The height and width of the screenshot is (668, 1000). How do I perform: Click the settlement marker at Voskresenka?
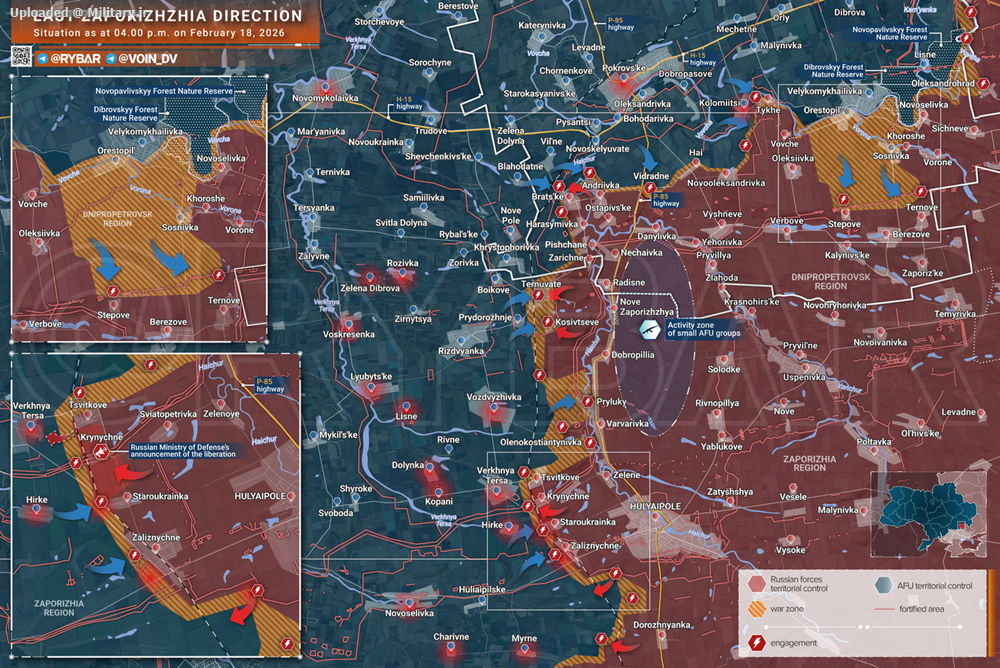pos(348,324)
